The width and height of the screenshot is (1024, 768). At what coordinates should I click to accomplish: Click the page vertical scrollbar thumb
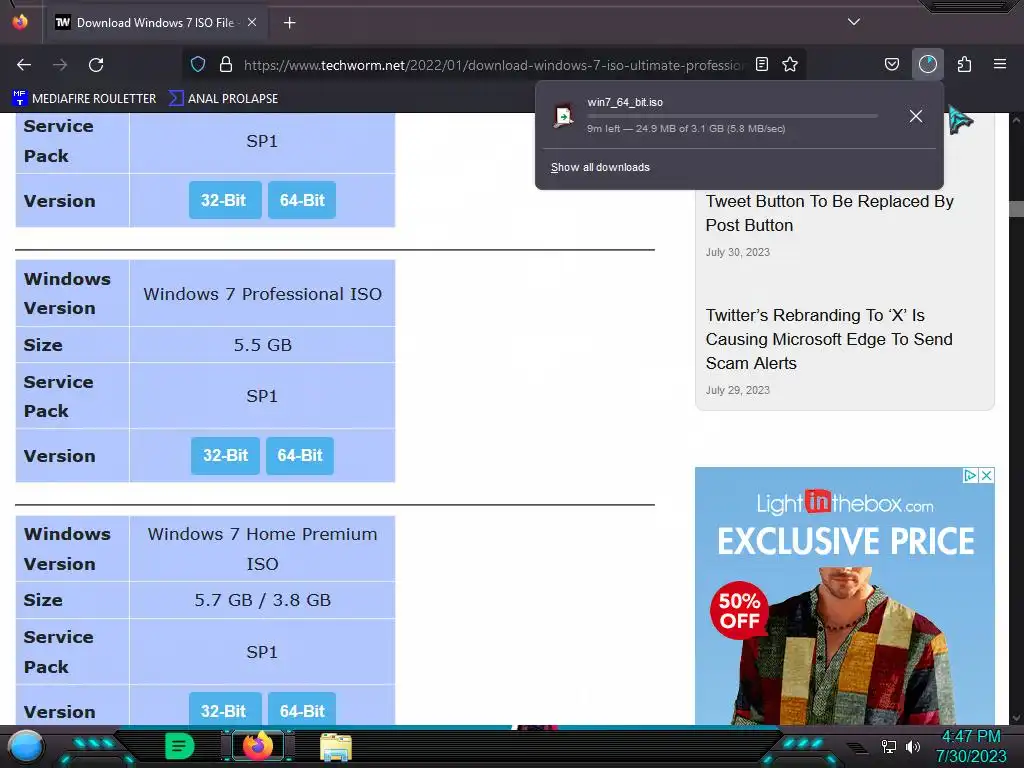[1016, 209]
